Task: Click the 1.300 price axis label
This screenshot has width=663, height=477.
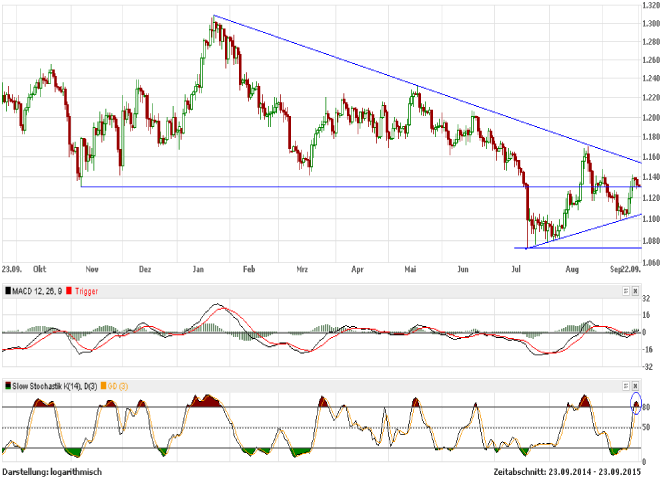Action: point(651,24)
